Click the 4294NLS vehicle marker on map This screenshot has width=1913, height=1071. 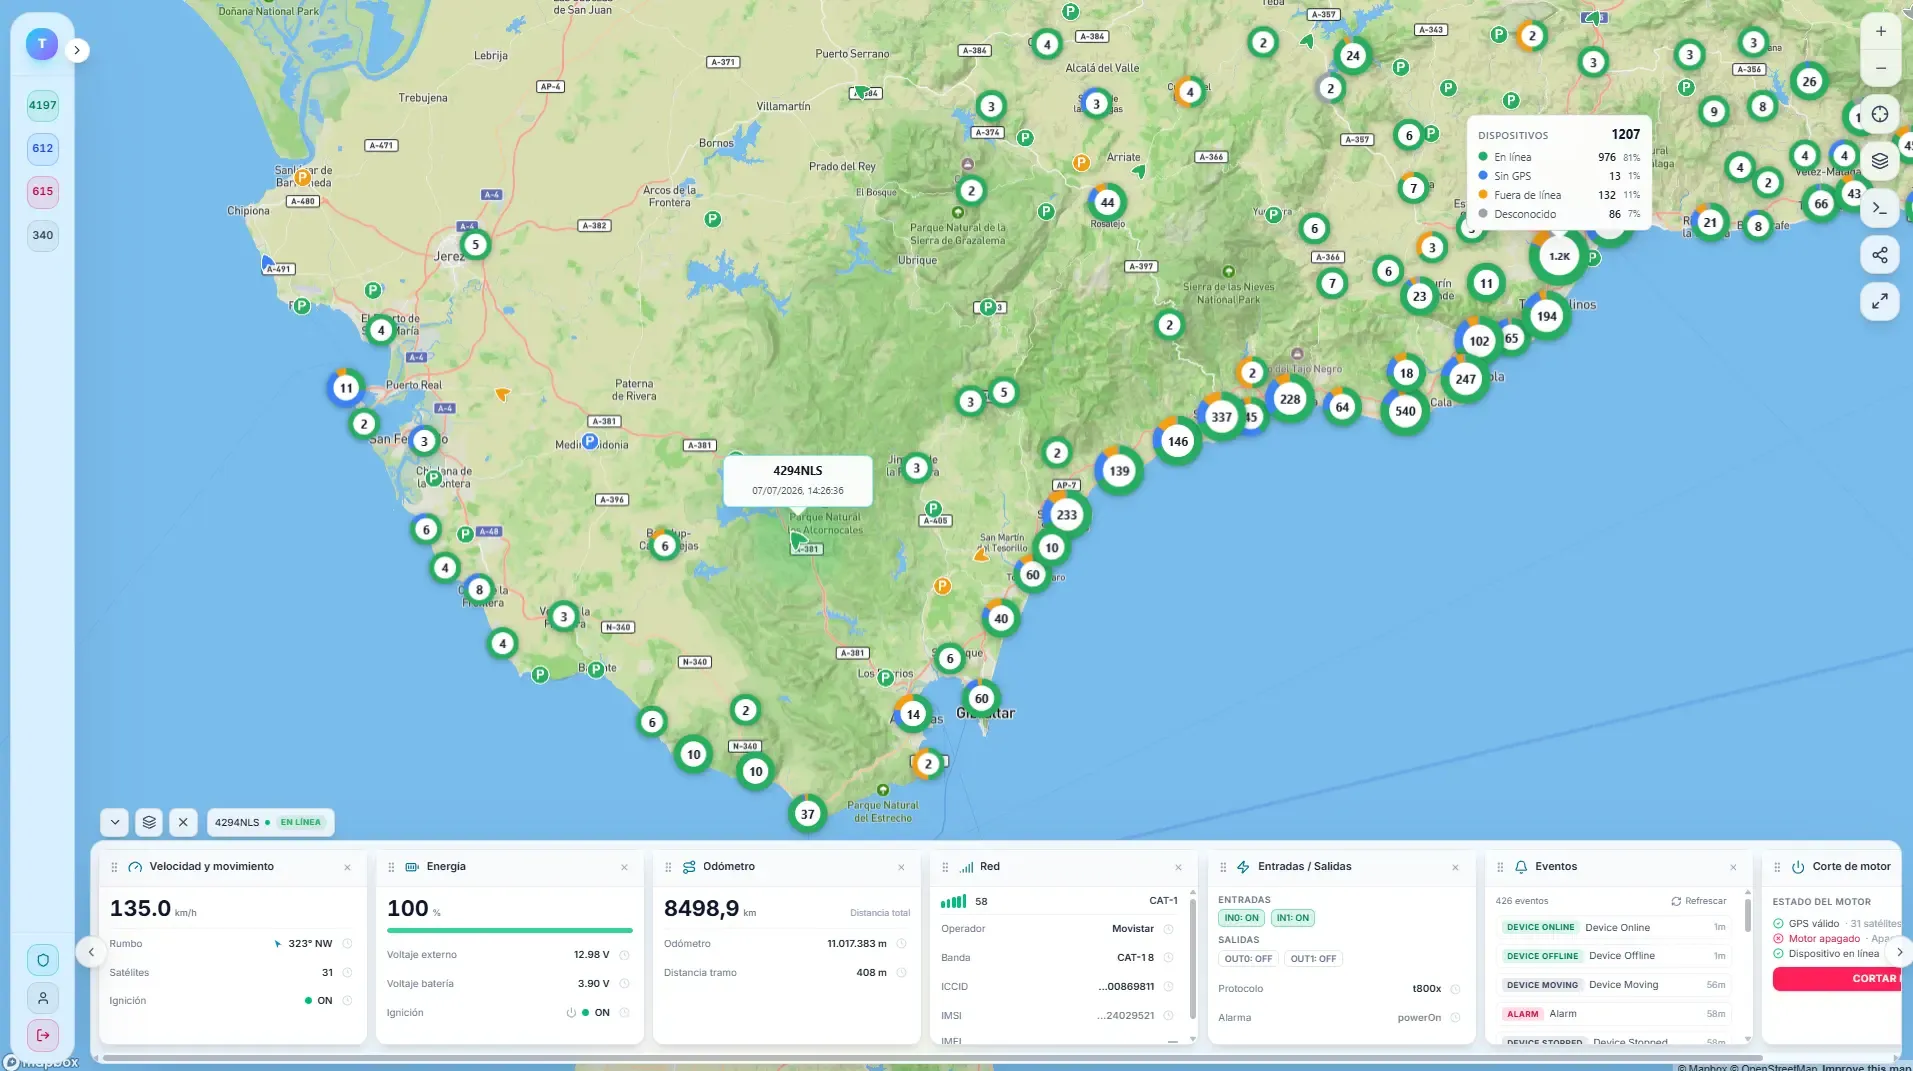pyautogui.click(x=798, y=541)
